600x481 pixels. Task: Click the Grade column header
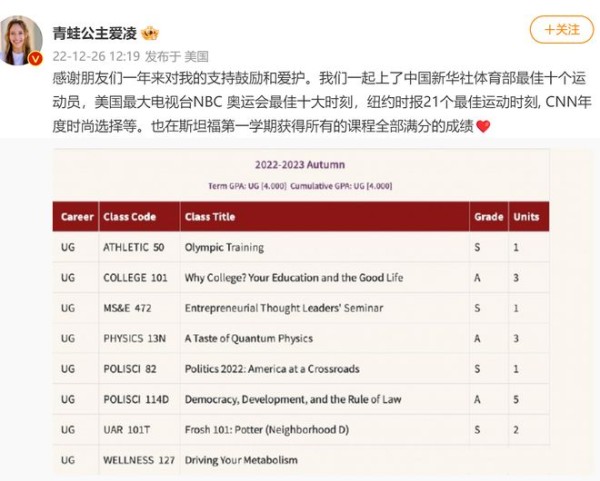pyautogui.click(x=489, y=217)
